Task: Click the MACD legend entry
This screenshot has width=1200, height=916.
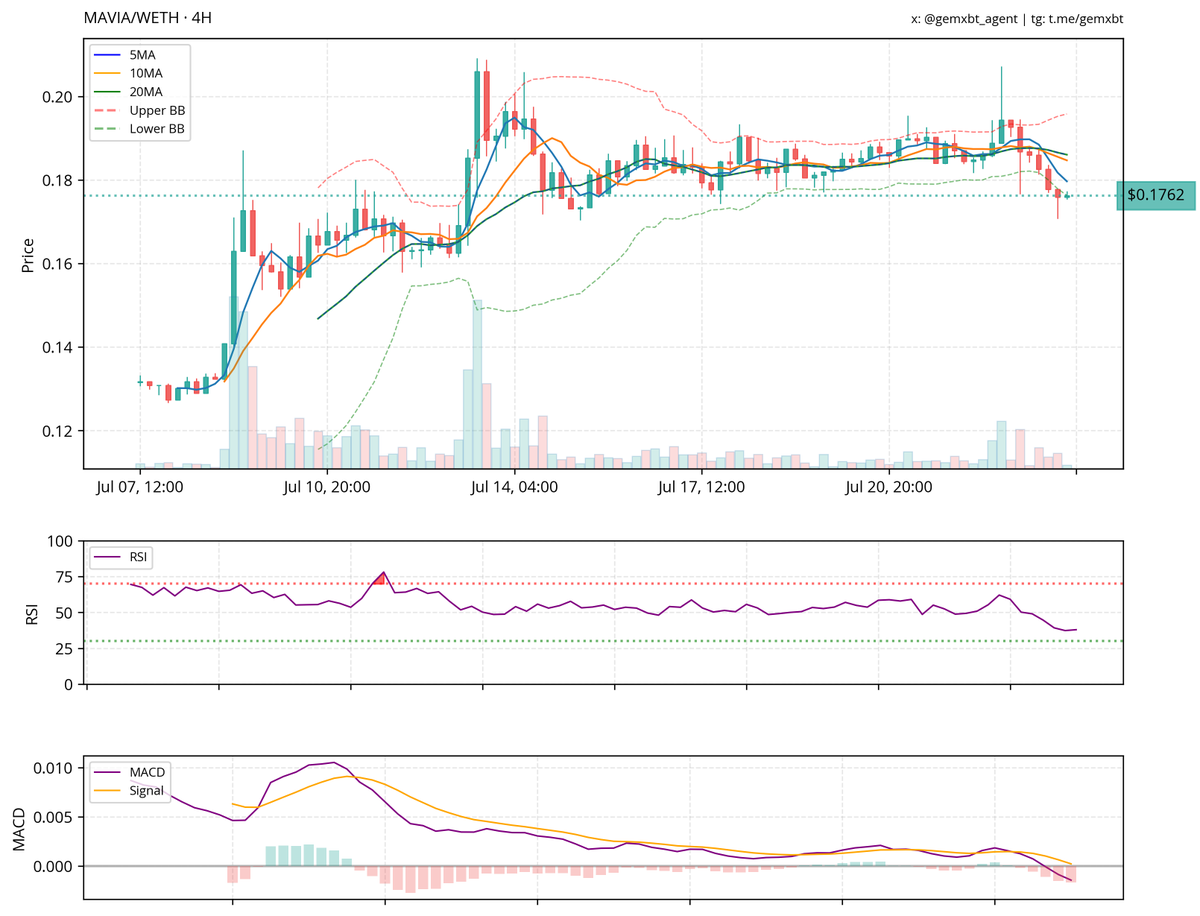Action: pos(129,772)
